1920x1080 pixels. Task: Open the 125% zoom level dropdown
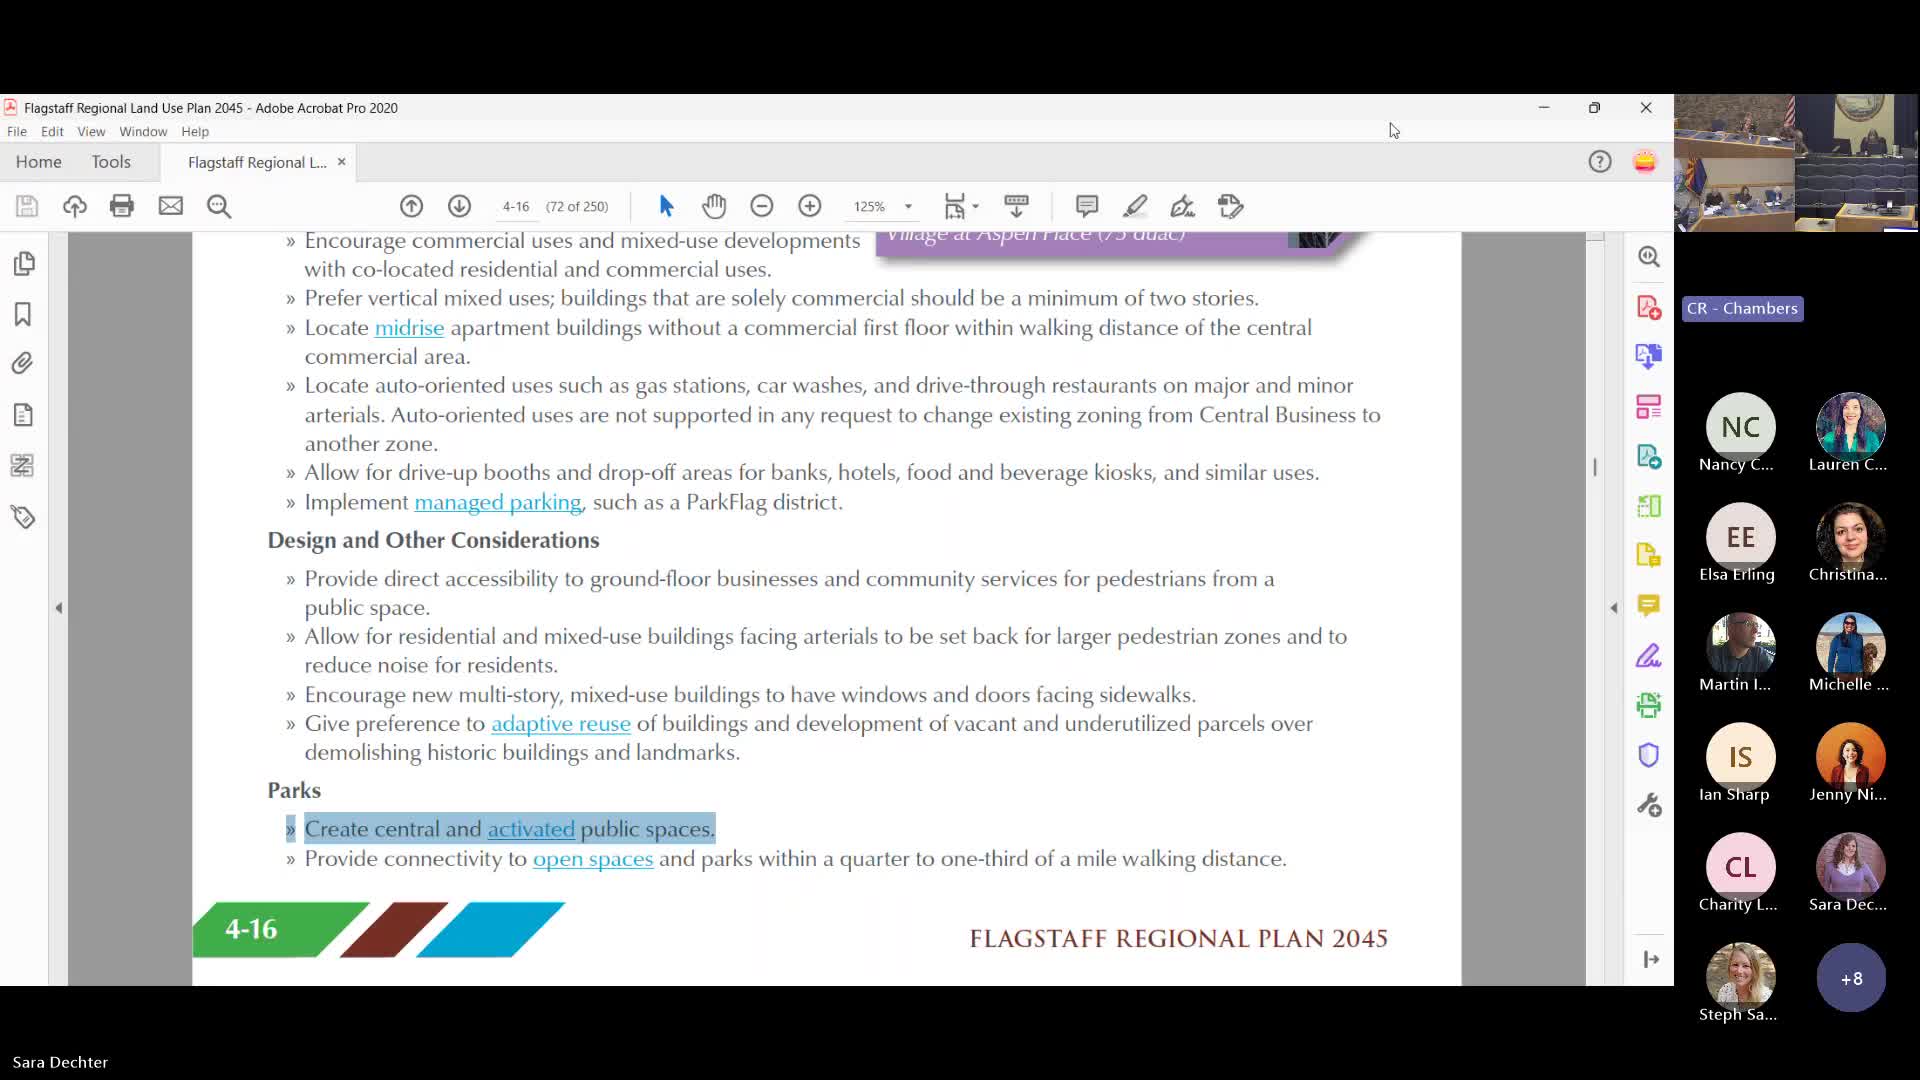point(908,207)
